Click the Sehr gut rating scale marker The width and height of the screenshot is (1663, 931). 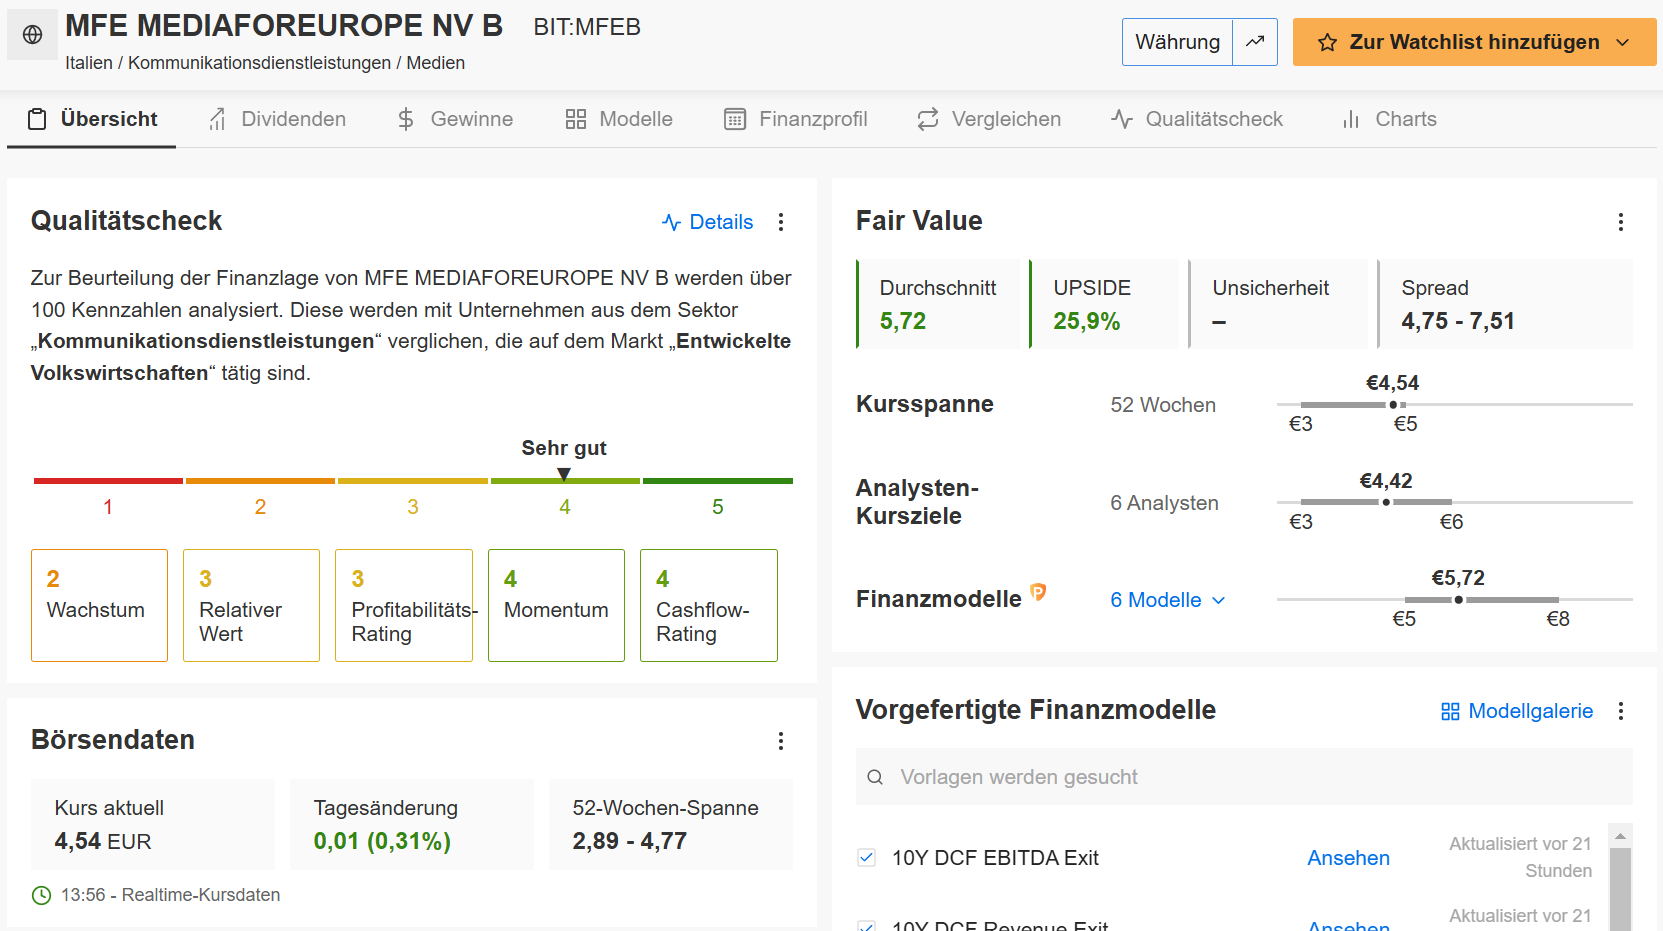point(564,474)
